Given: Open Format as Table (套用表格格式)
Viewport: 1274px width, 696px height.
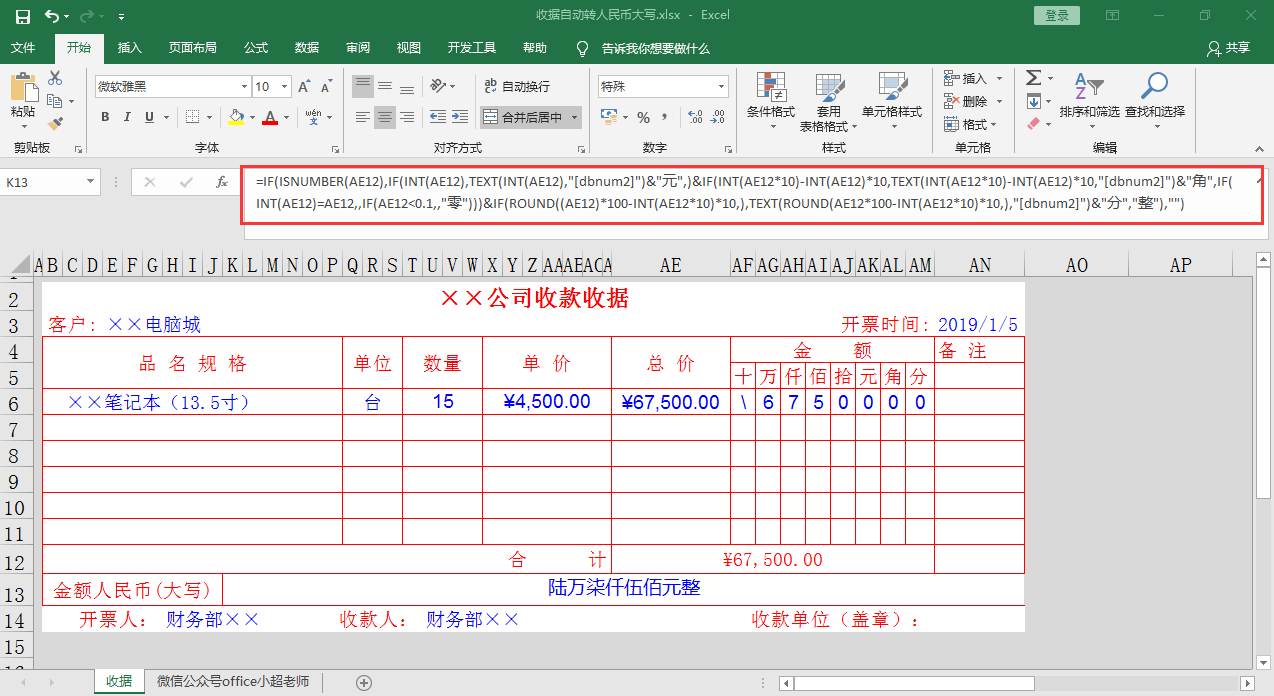Looking at the screenshot, I should tap(829, 102).
